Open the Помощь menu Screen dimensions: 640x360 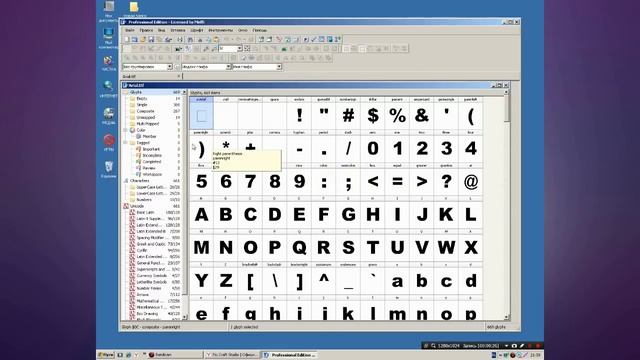(x=260, y=30)
